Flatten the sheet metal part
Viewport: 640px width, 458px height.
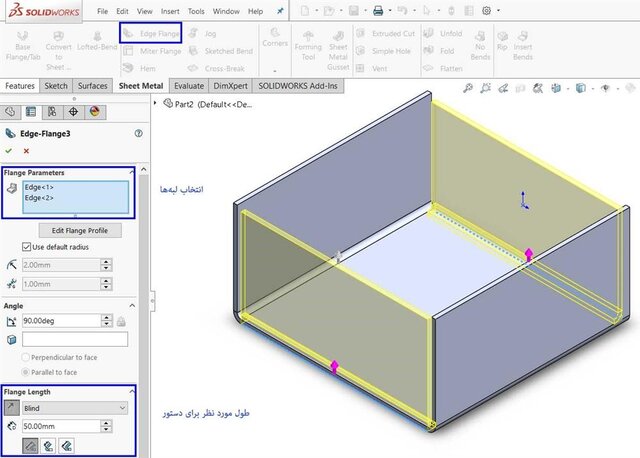[x=443, y=68]
